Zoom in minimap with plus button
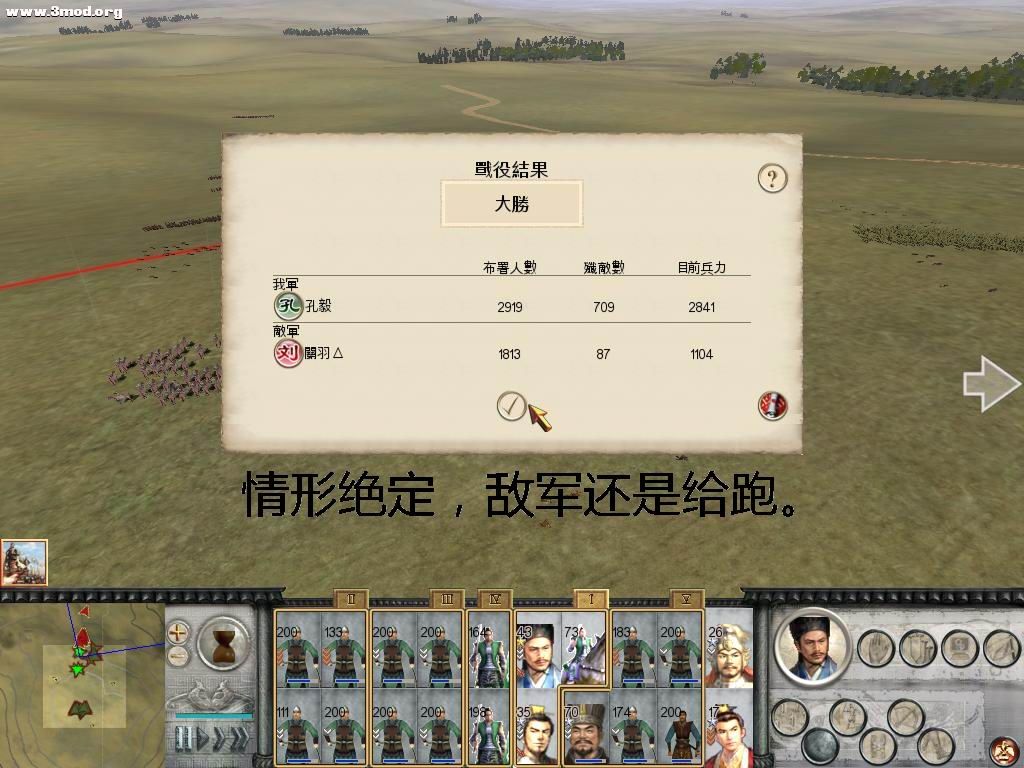The height and width of the screenshot is (768, 1024). (178, 632)
